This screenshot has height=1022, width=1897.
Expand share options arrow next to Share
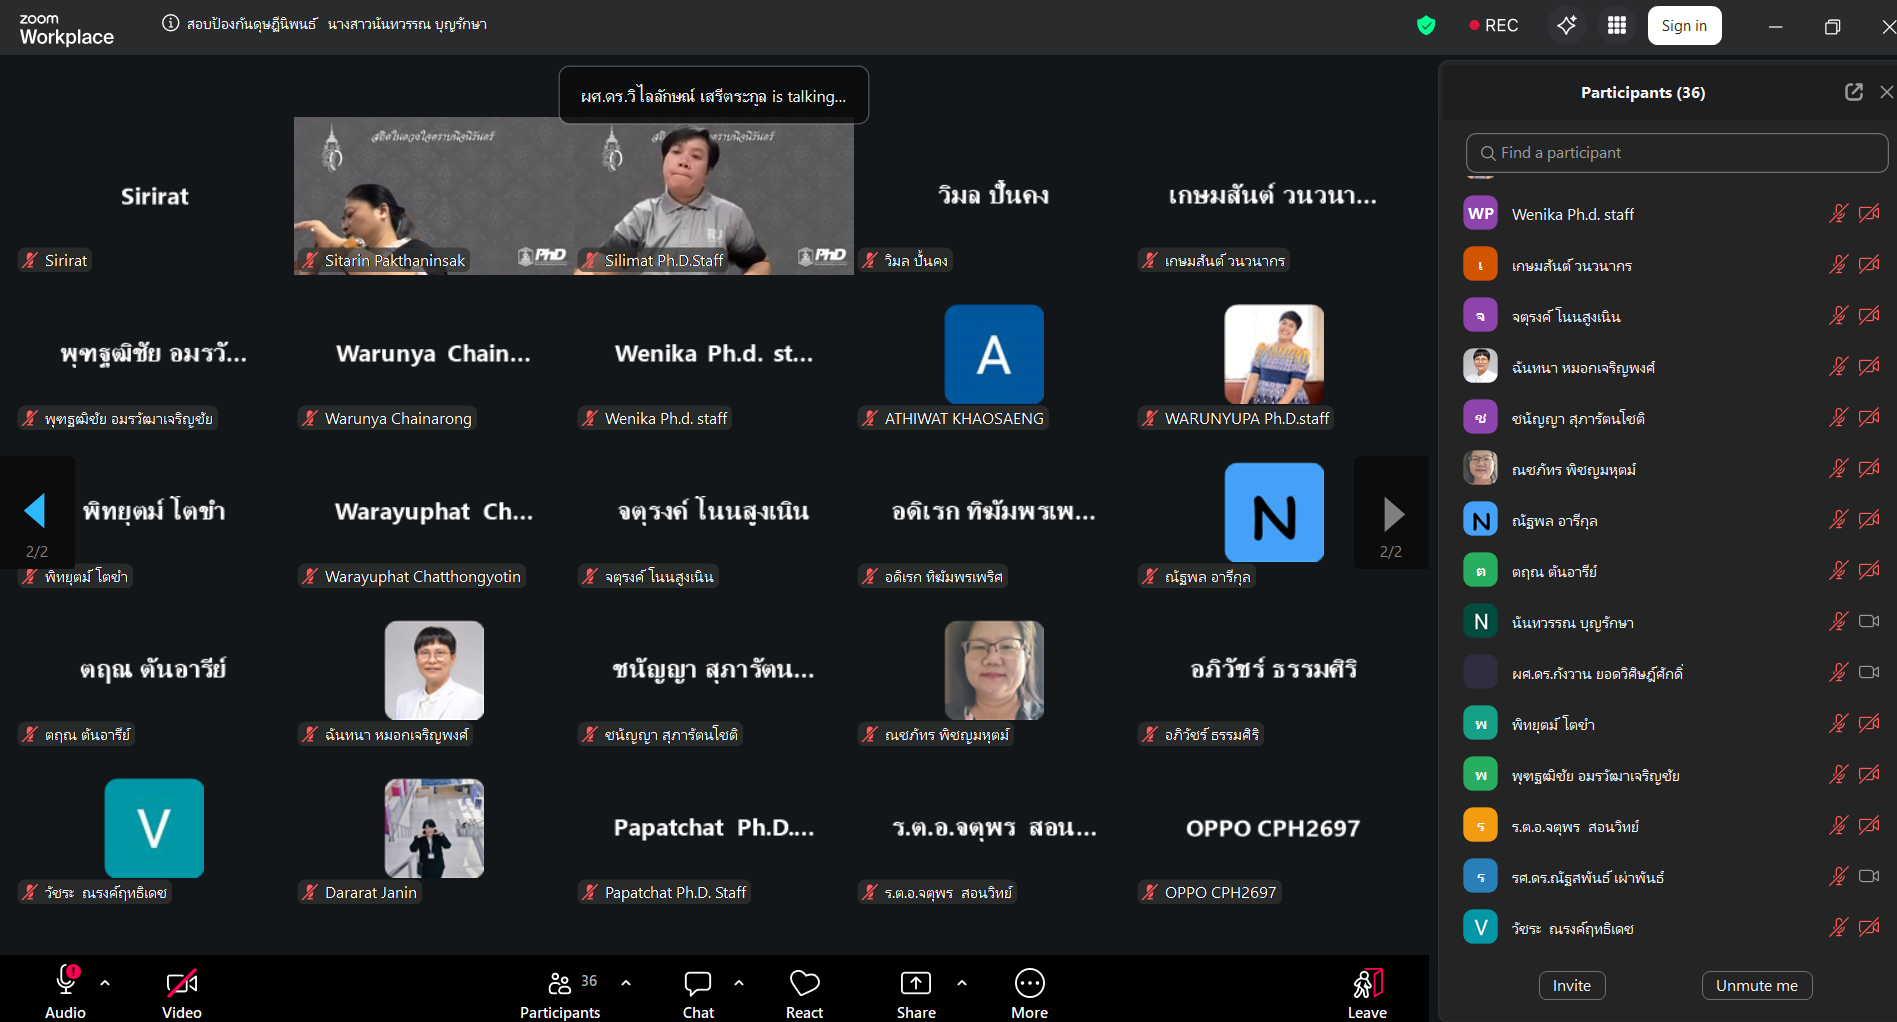pos(962,983)
